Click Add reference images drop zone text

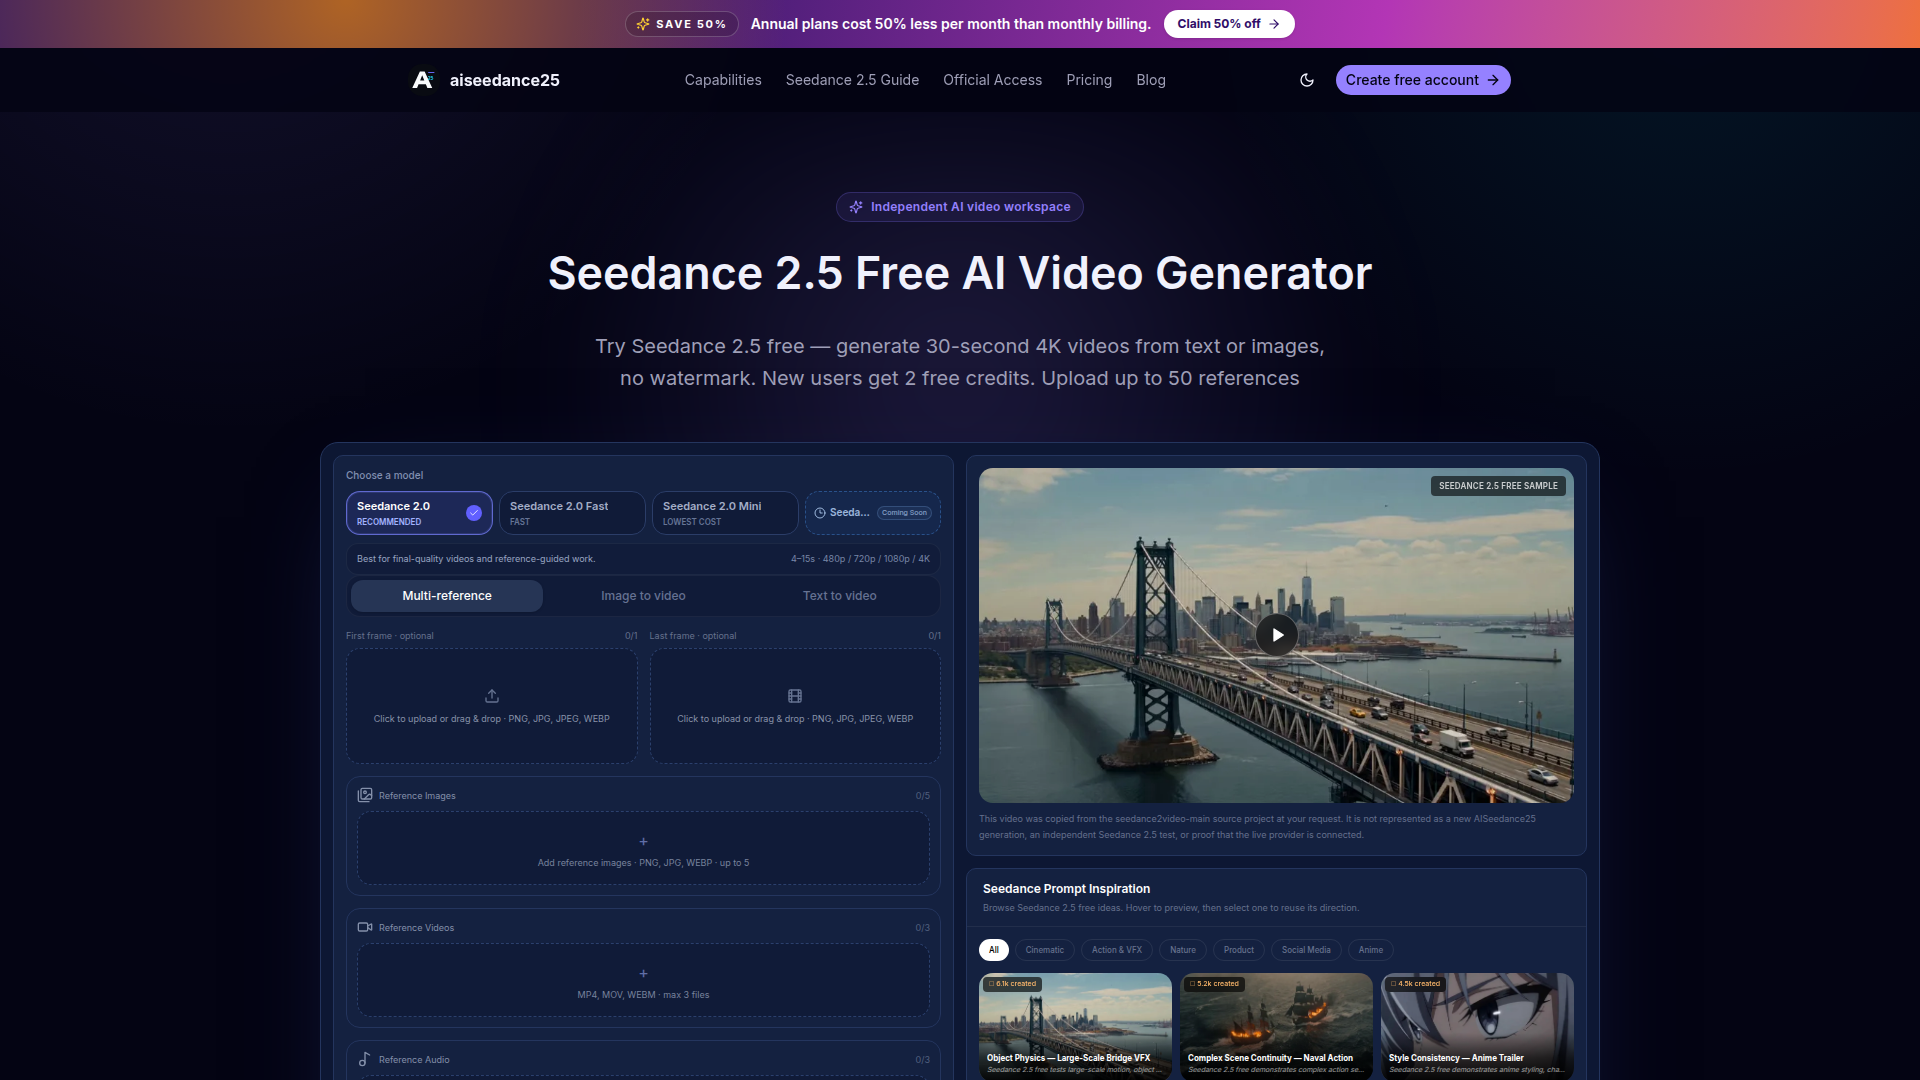click(643, 863)
